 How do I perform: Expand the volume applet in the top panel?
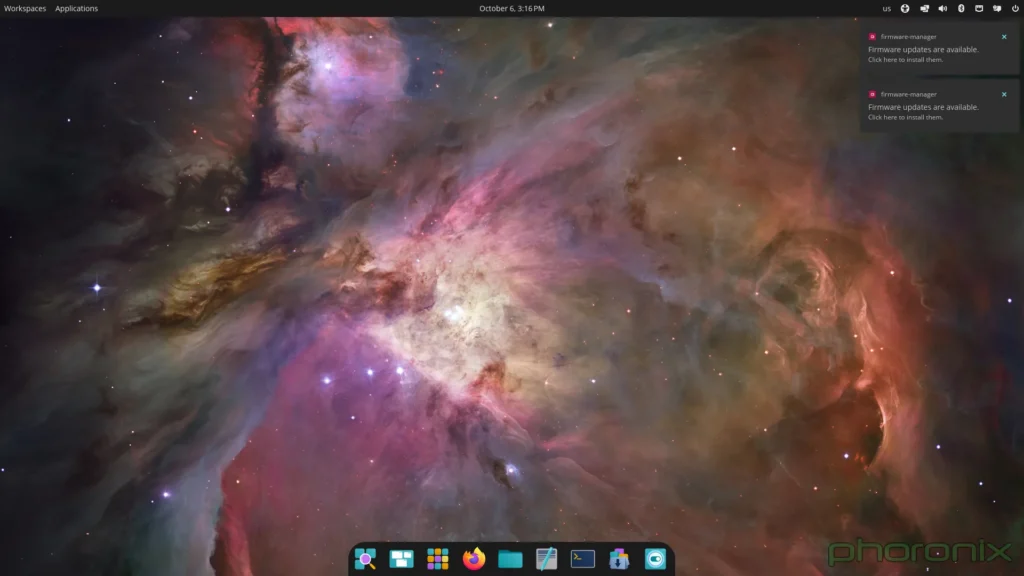click(942, 8)
